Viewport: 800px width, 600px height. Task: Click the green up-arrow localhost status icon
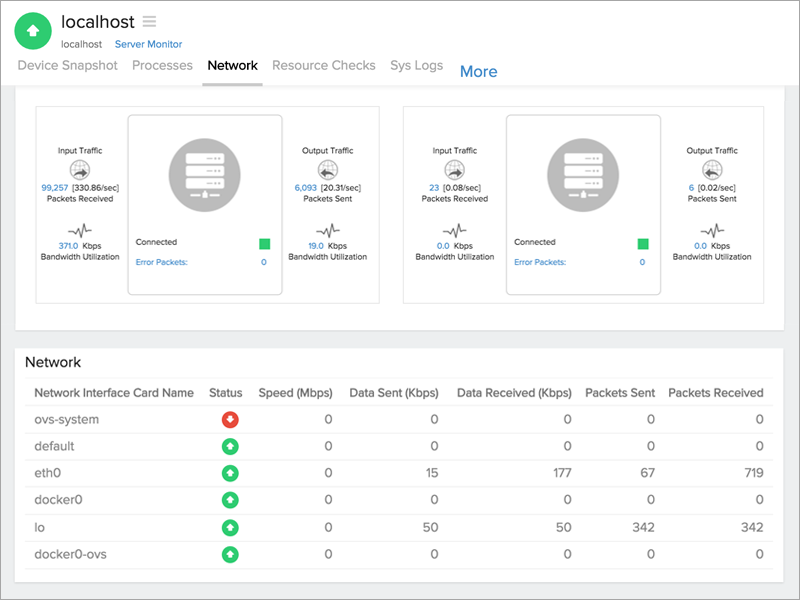33,31
